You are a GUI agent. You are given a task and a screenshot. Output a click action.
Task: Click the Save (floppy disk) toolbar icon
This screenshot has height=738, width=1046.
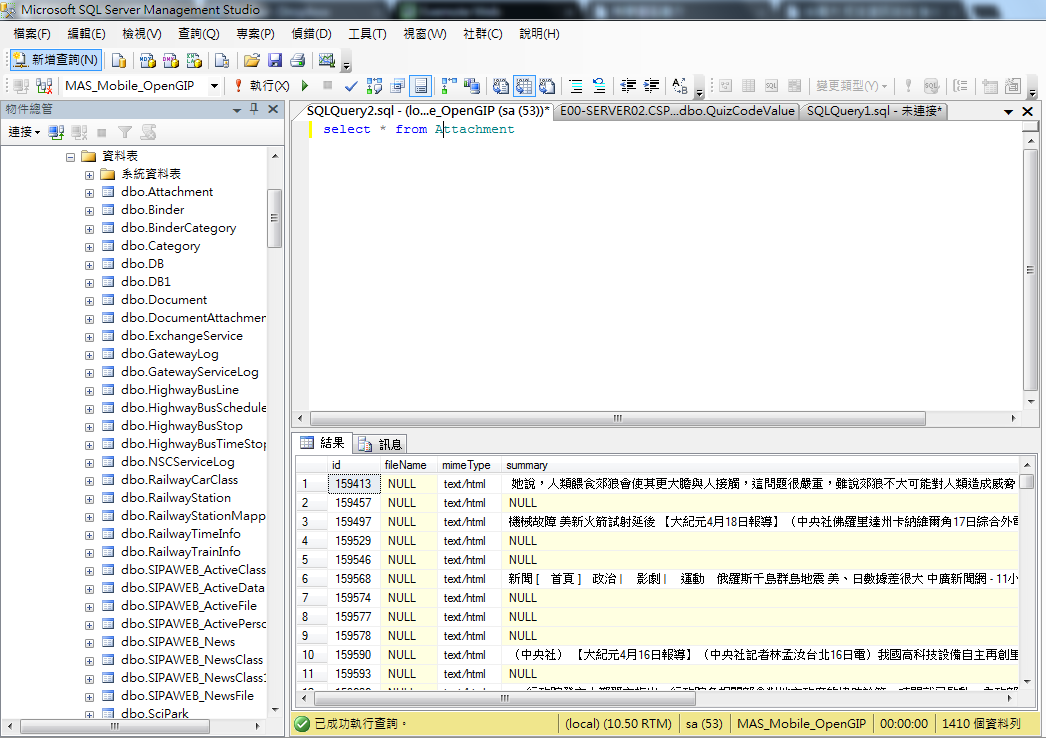274,60
